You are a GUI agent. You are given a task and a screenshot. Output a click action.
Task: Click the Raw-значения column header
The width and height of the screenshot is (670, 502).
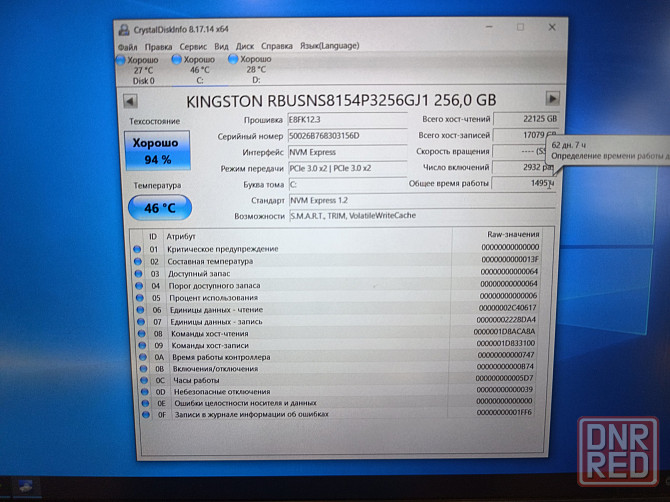coord(508,234)
